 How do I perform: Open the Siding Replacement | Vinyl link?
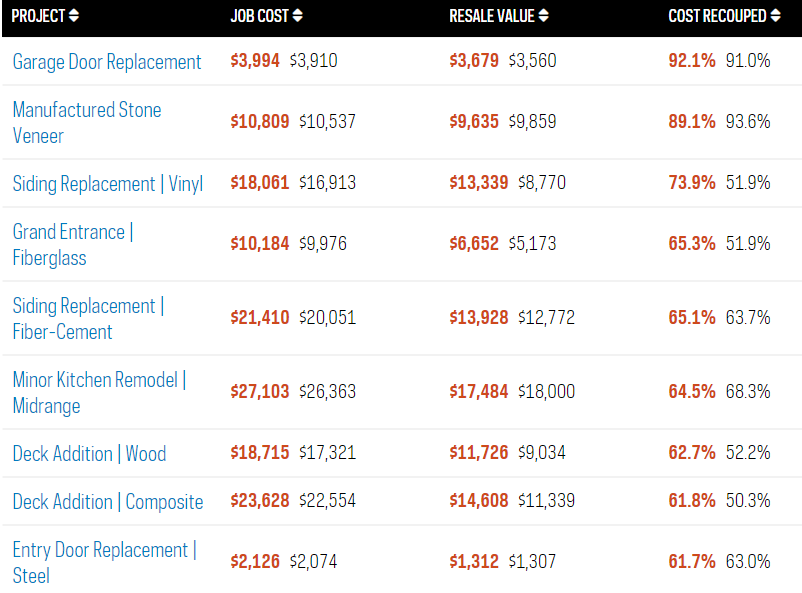[x=108, y=184]
